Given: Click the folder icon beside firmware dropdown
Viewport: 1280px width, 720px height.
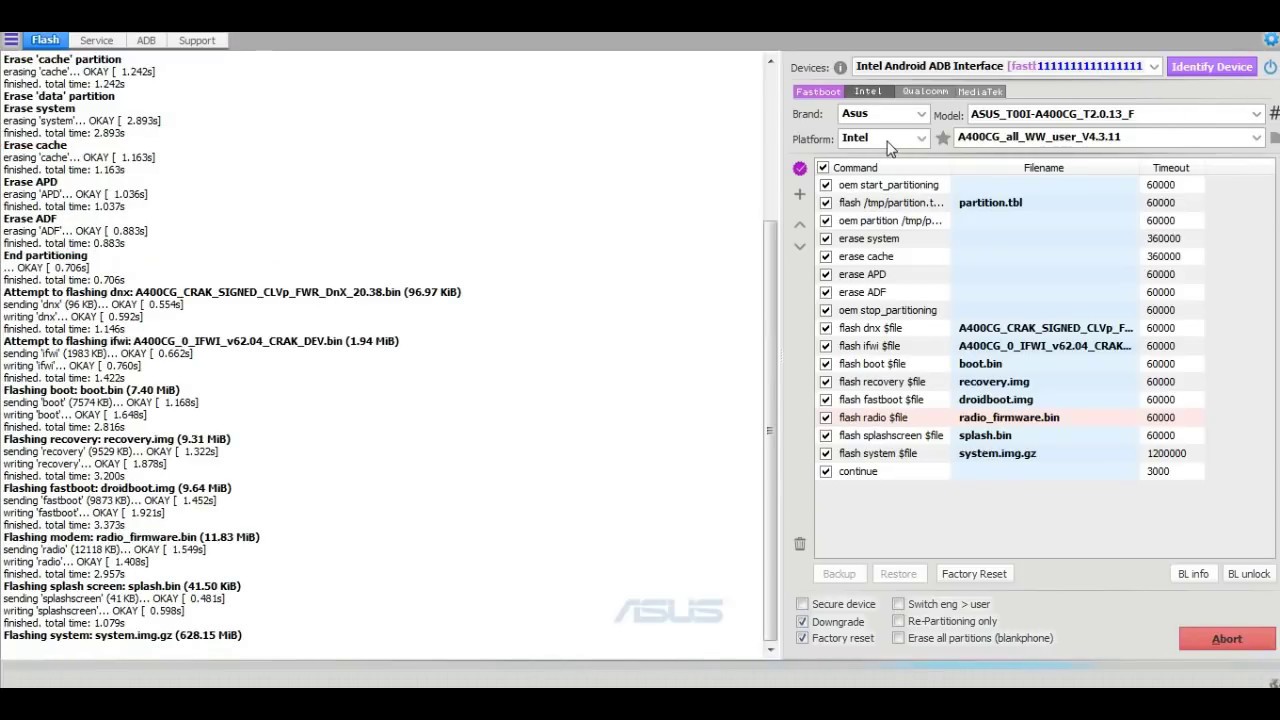Looking at the screenshot, I should (1274, 138).
